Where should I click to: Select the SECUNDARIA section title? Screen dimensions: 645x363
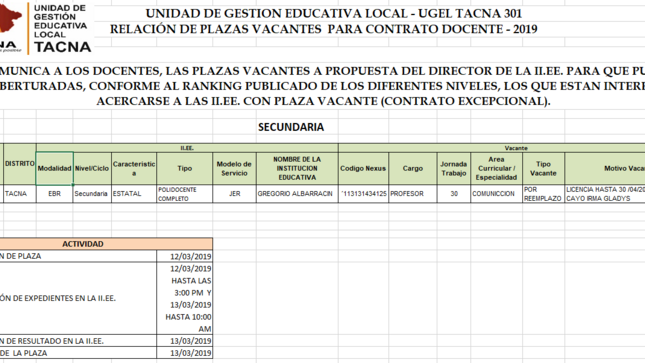(x=291, y=127)
